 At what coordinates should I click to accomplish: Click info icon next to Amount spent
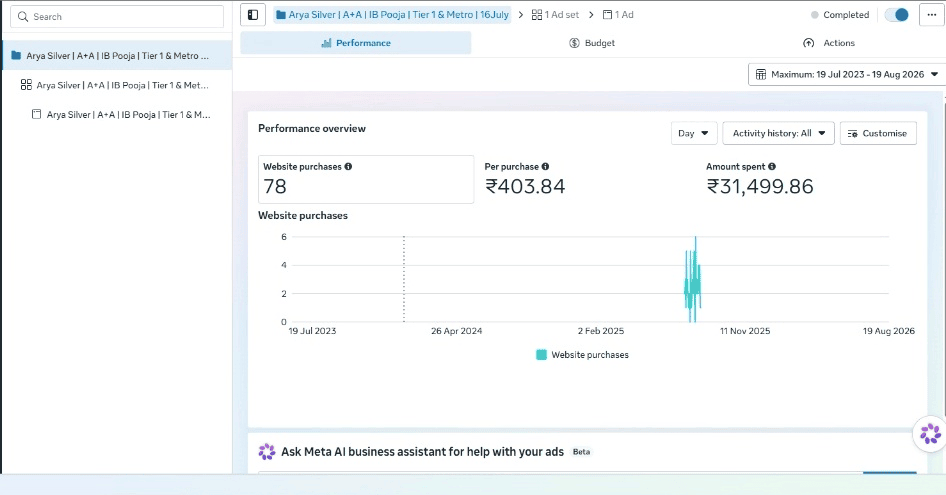click(772, 167)
